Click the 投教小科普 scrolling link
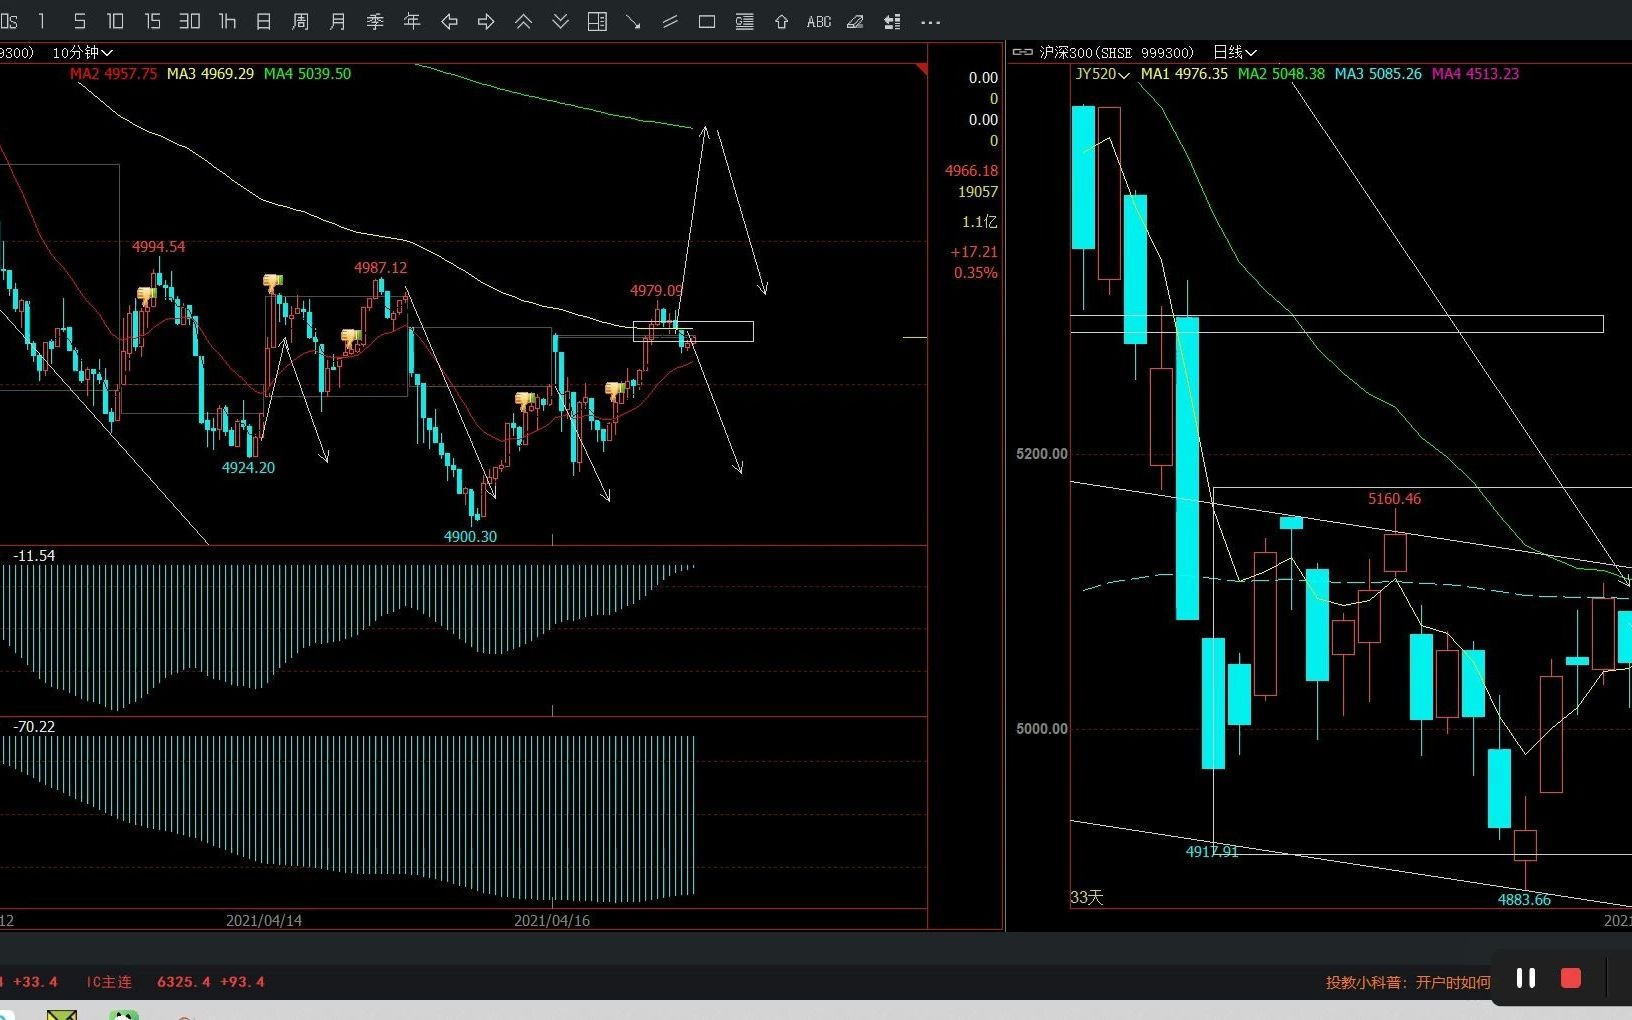The image size is (1632, 1020). [x=1408, y=982]
